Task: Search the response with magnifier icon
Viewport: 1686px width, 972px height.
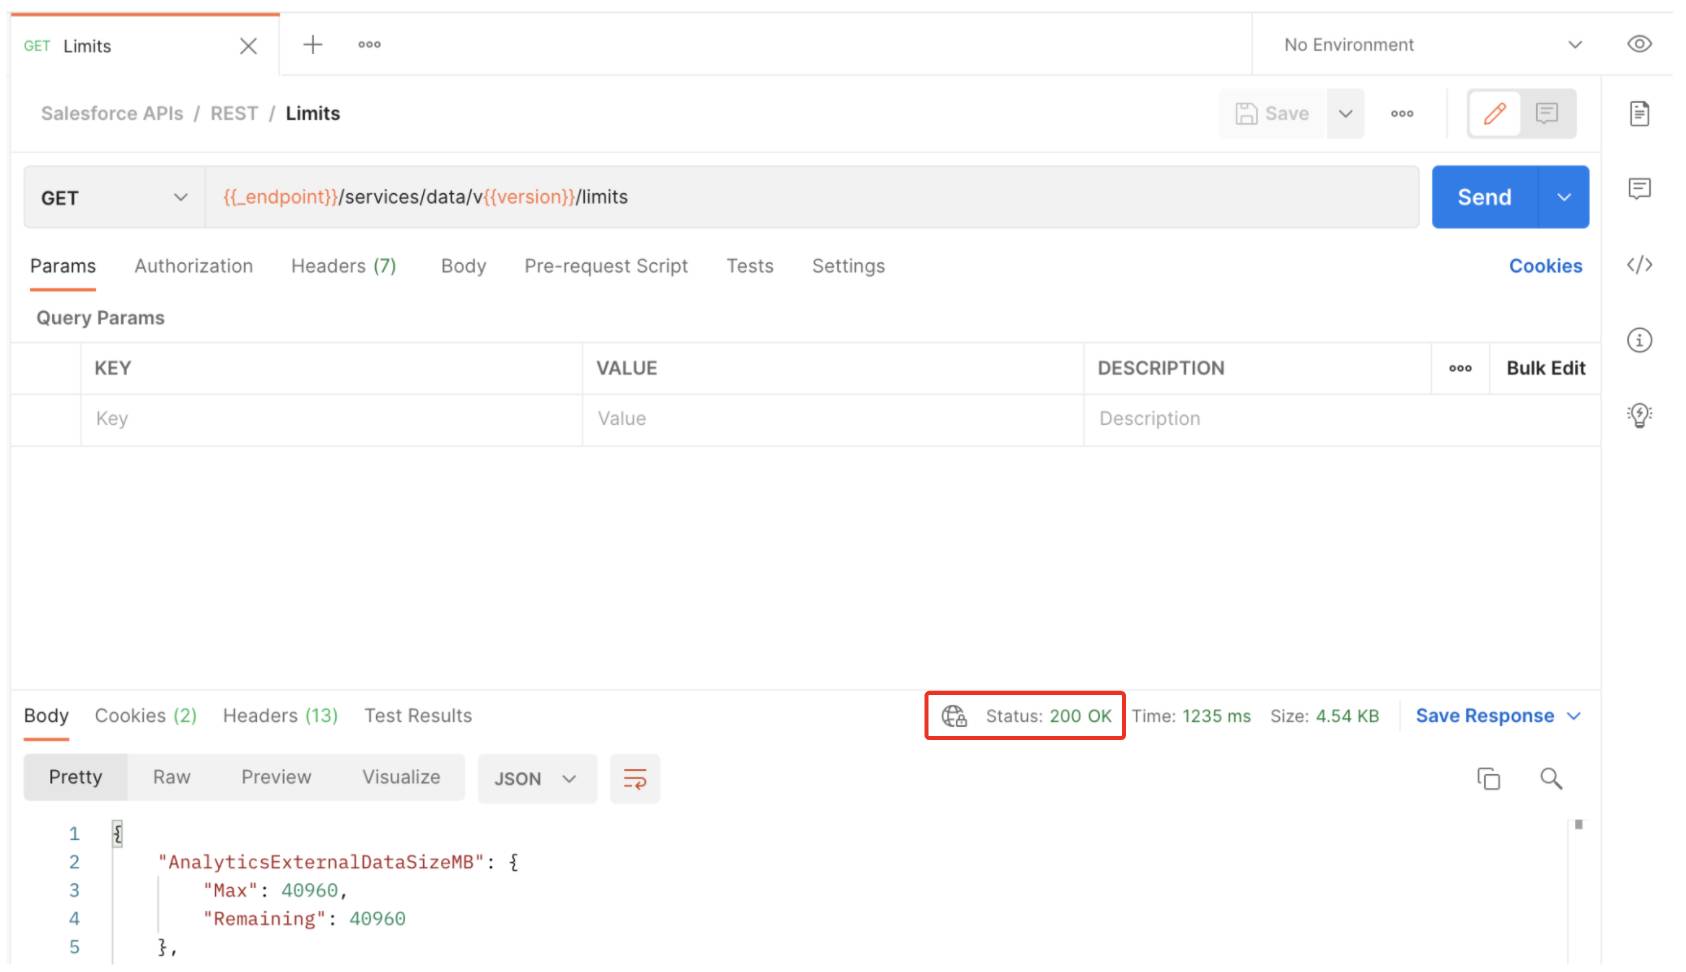Action: [x=1551, y=778]
